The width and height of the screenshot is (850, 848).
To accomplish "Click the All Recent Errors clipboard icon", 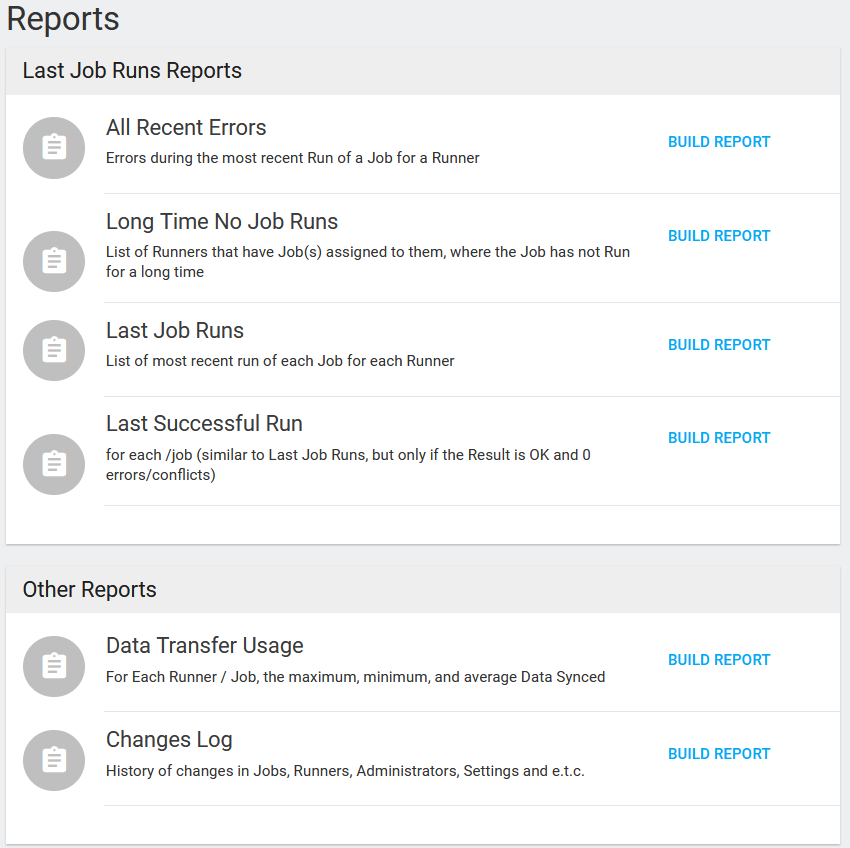I will [53, 147].
